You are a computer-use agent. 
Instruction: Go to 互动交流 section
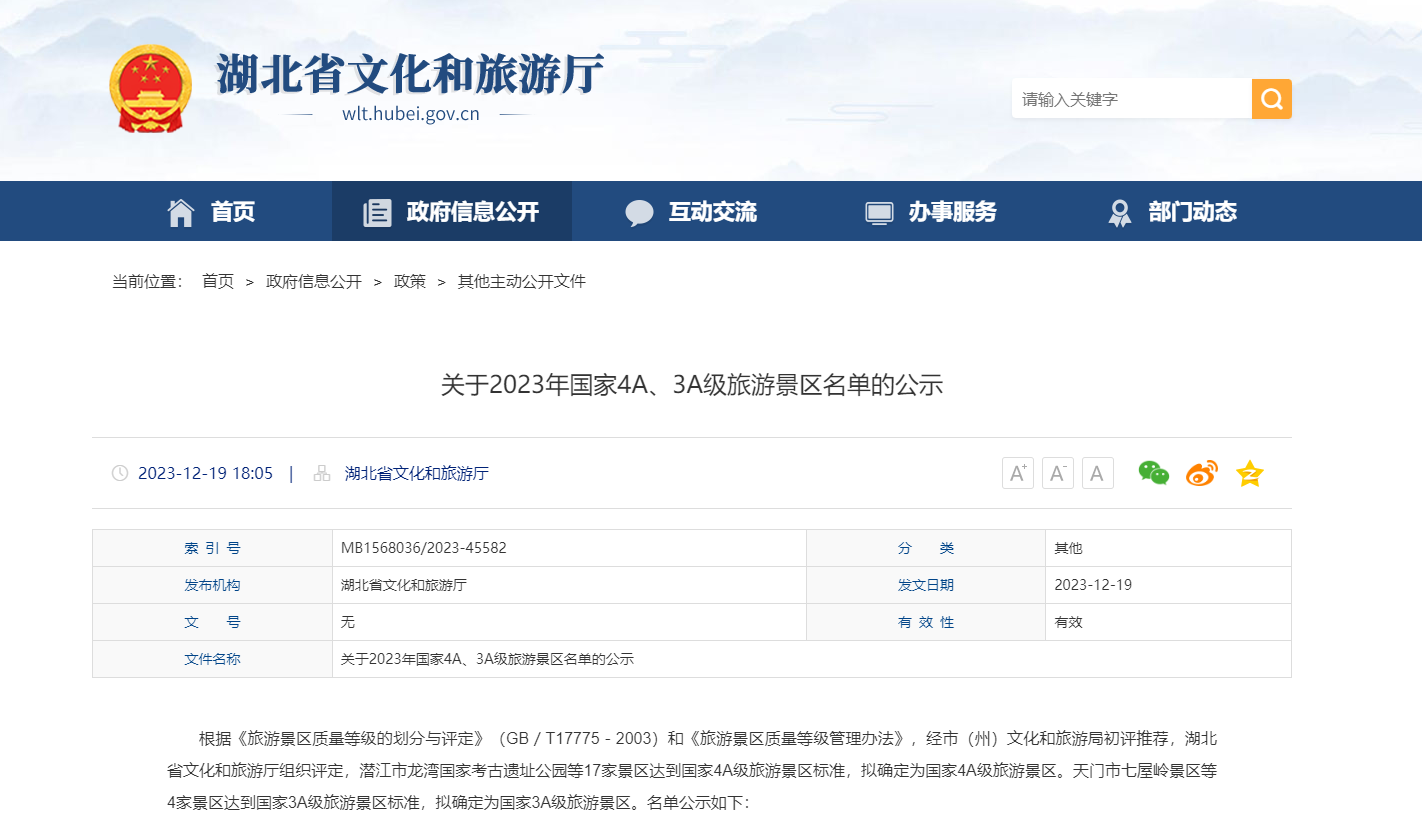691,211
